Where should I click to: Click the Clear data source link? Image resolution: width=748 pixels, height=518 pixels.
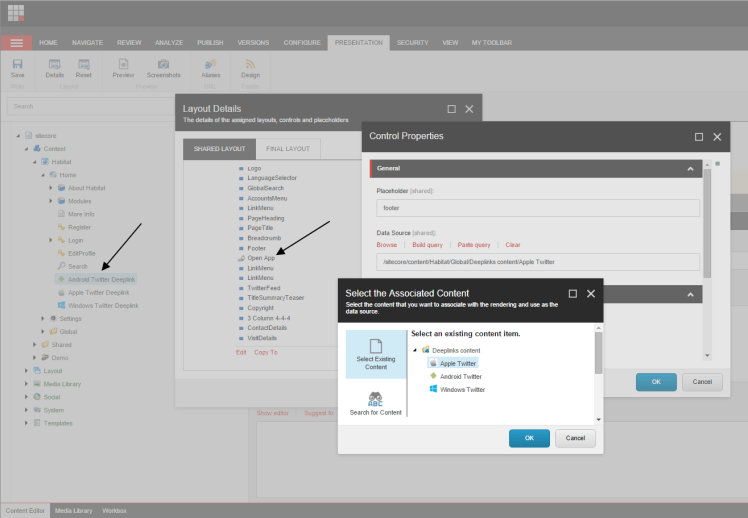pyautogui.click(x=513, y=245)
